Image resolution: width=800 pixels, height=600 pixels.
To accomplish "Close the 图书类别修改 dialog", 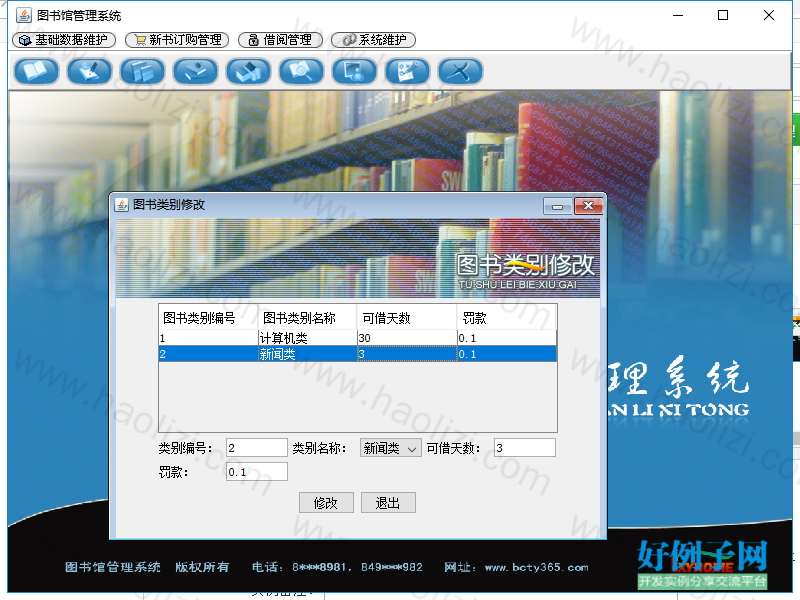I will 588,206.
